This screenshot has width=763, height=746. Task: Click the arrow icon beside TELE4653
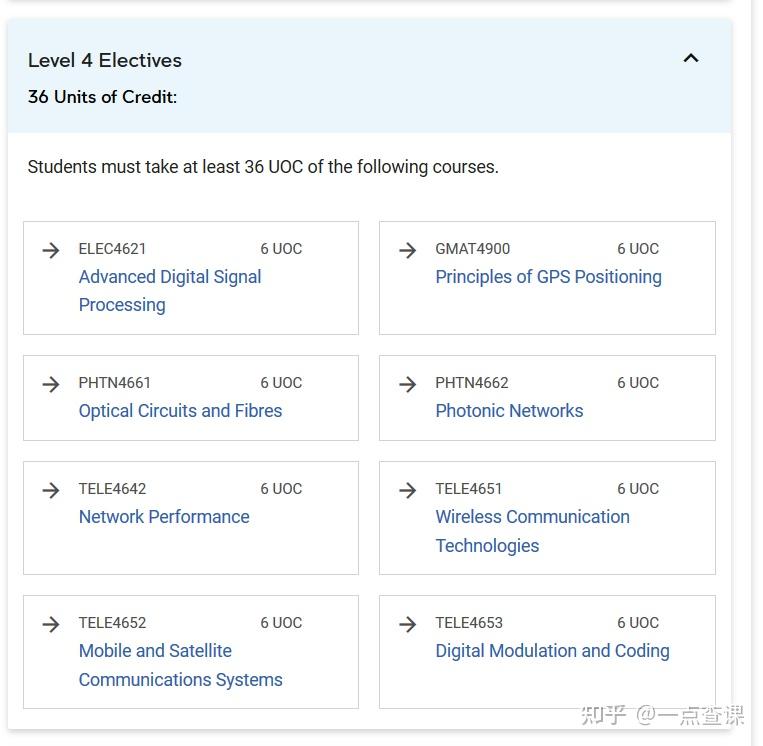(408, 624)
